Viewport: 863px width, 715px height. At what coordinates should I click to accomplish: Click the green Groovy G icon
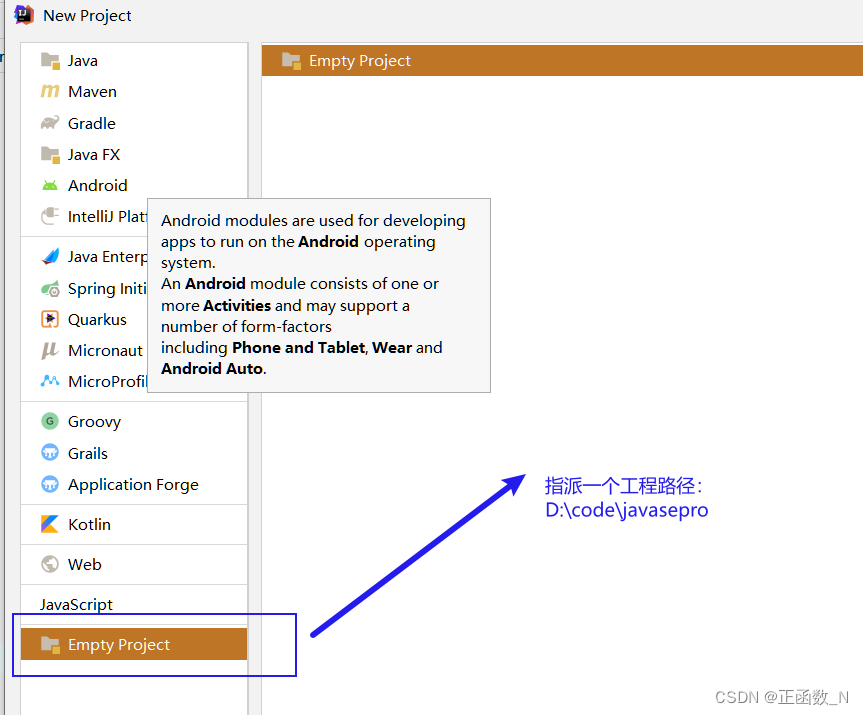pos(50,422)
